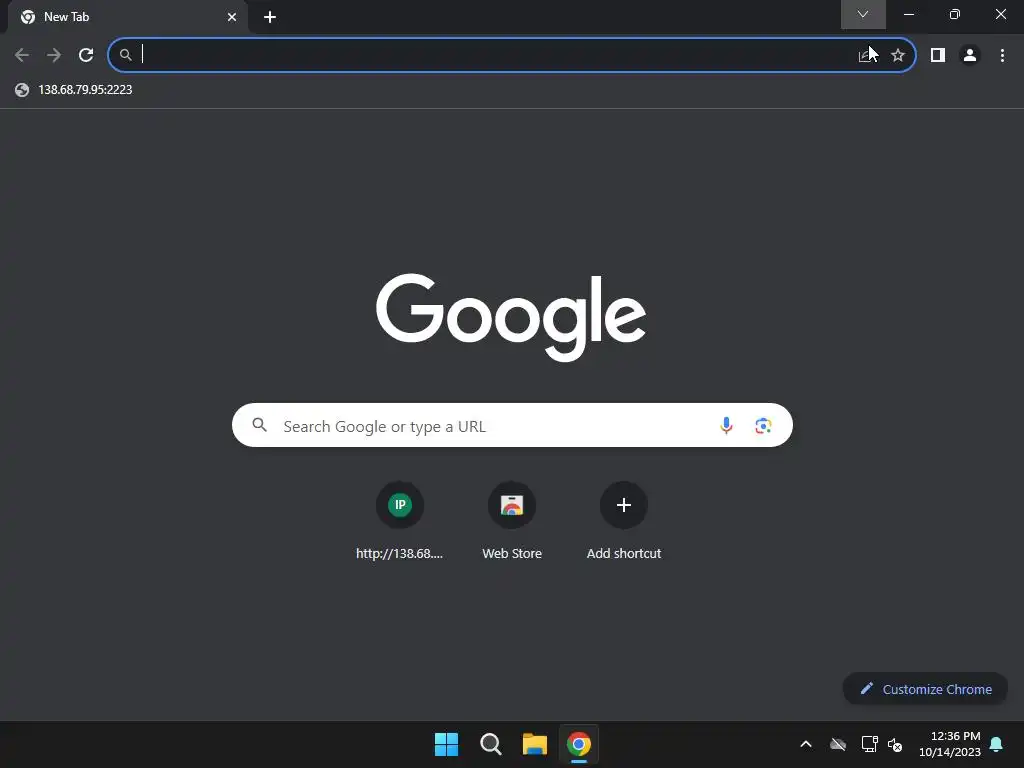Screen dimensions: 1024x768
Task: Open Windows taskbar search
Action: coord(490,744)
